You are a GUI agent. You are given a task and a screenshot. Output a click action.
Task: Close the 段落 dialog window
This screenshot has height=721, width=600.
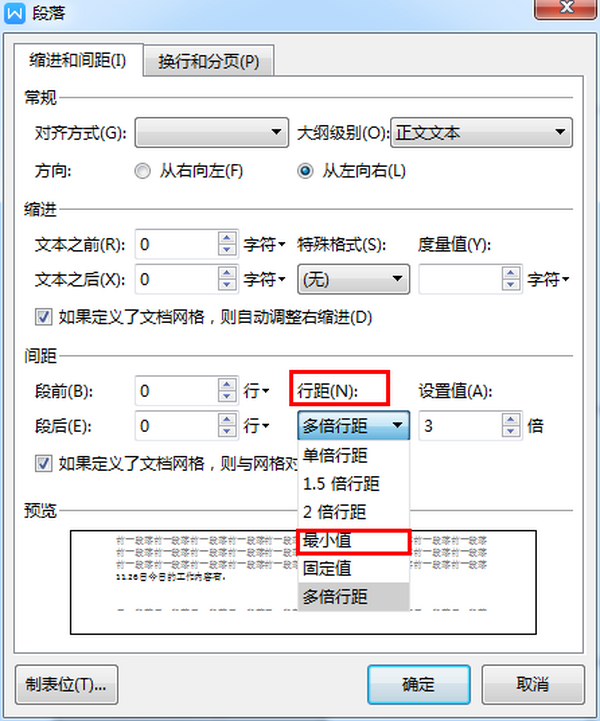point(566,8)
